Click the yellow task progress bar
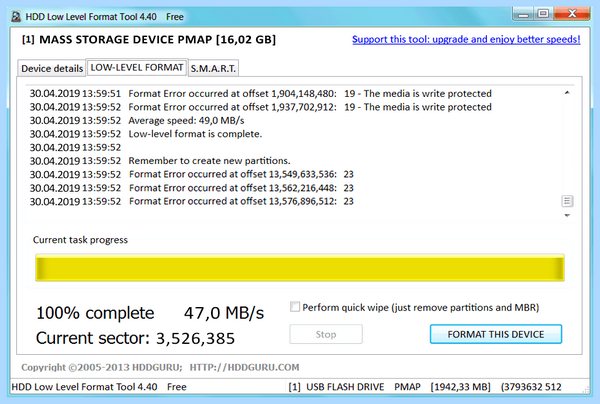This screenshot has height=404, width=600. coord(300,268)
